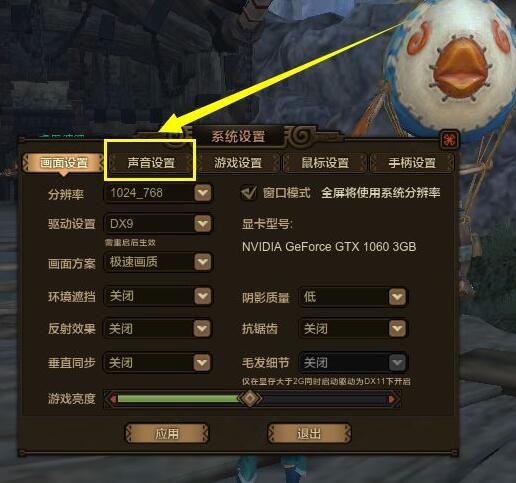
Task: Click the right arrow of brightness slider
Action: [392, 399]
